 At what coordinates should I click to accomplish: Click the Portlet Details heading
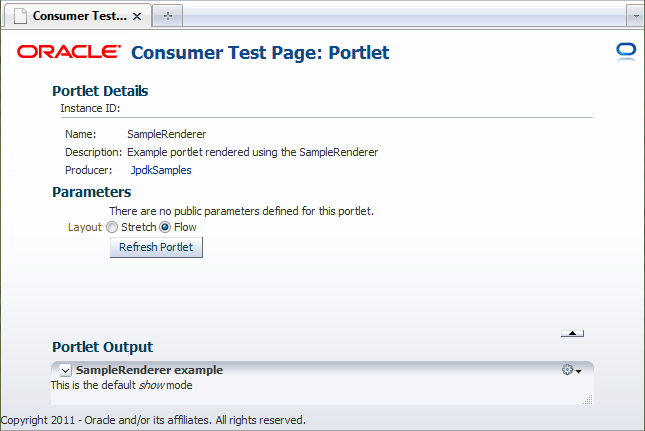100,91
